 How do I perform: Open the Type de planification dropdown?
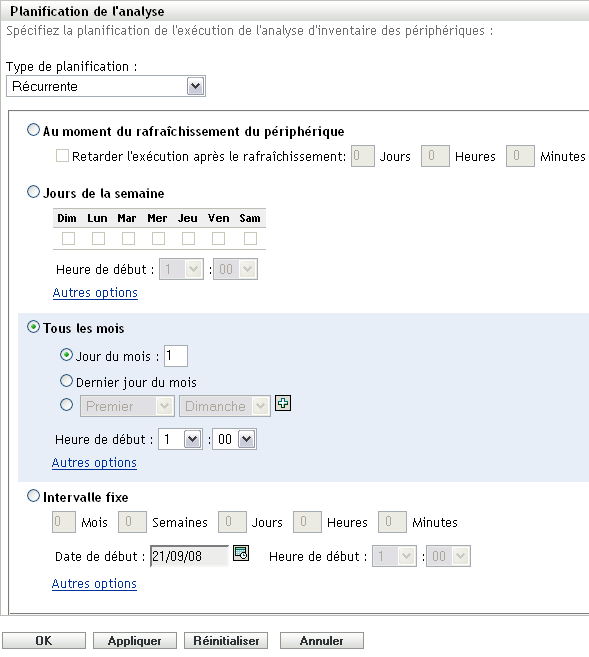[106, 86]
